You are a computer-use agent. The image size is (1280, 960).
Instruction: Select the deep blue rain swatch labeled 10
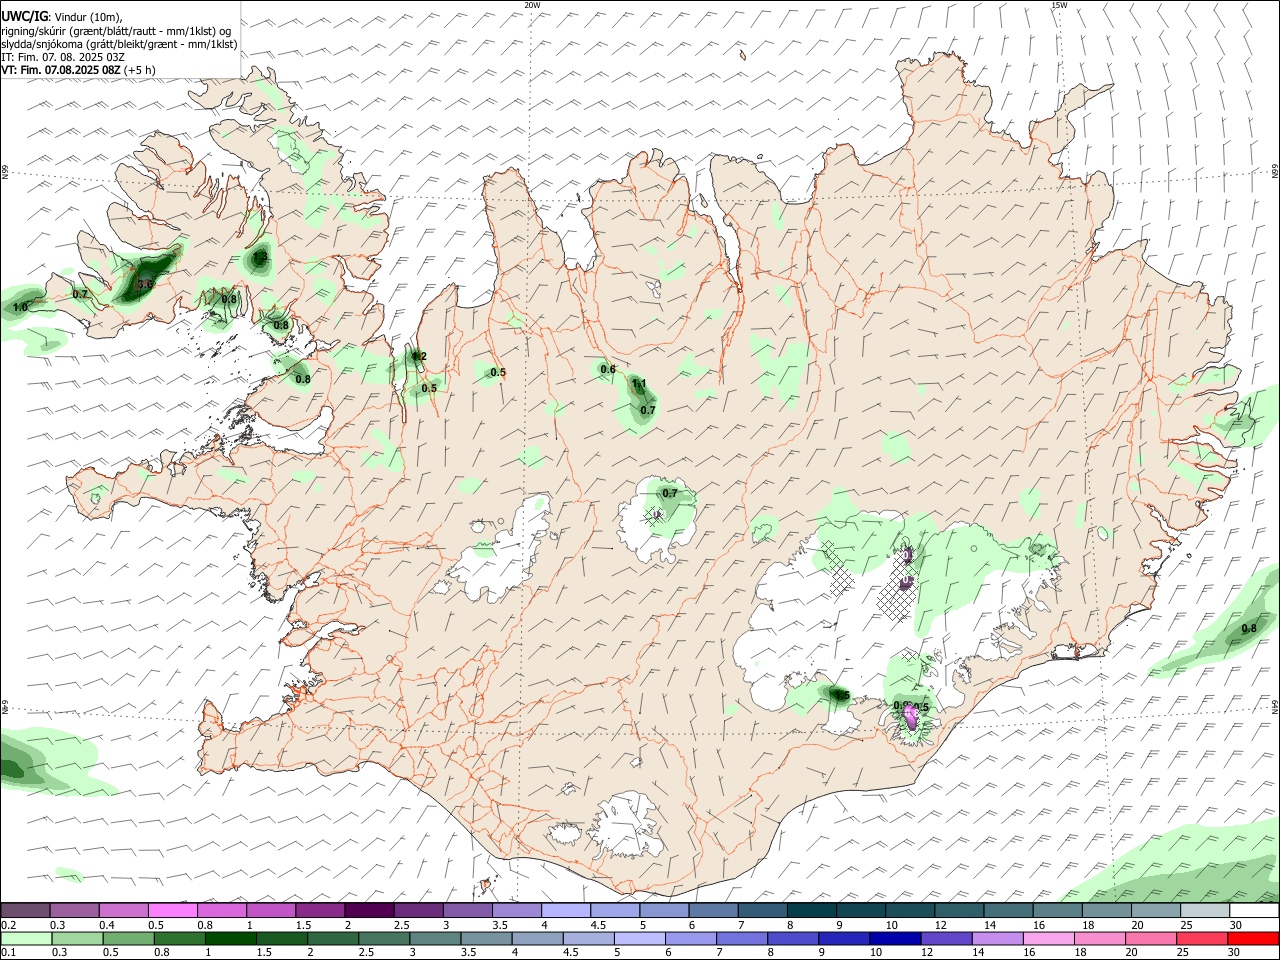coord(894,939)
